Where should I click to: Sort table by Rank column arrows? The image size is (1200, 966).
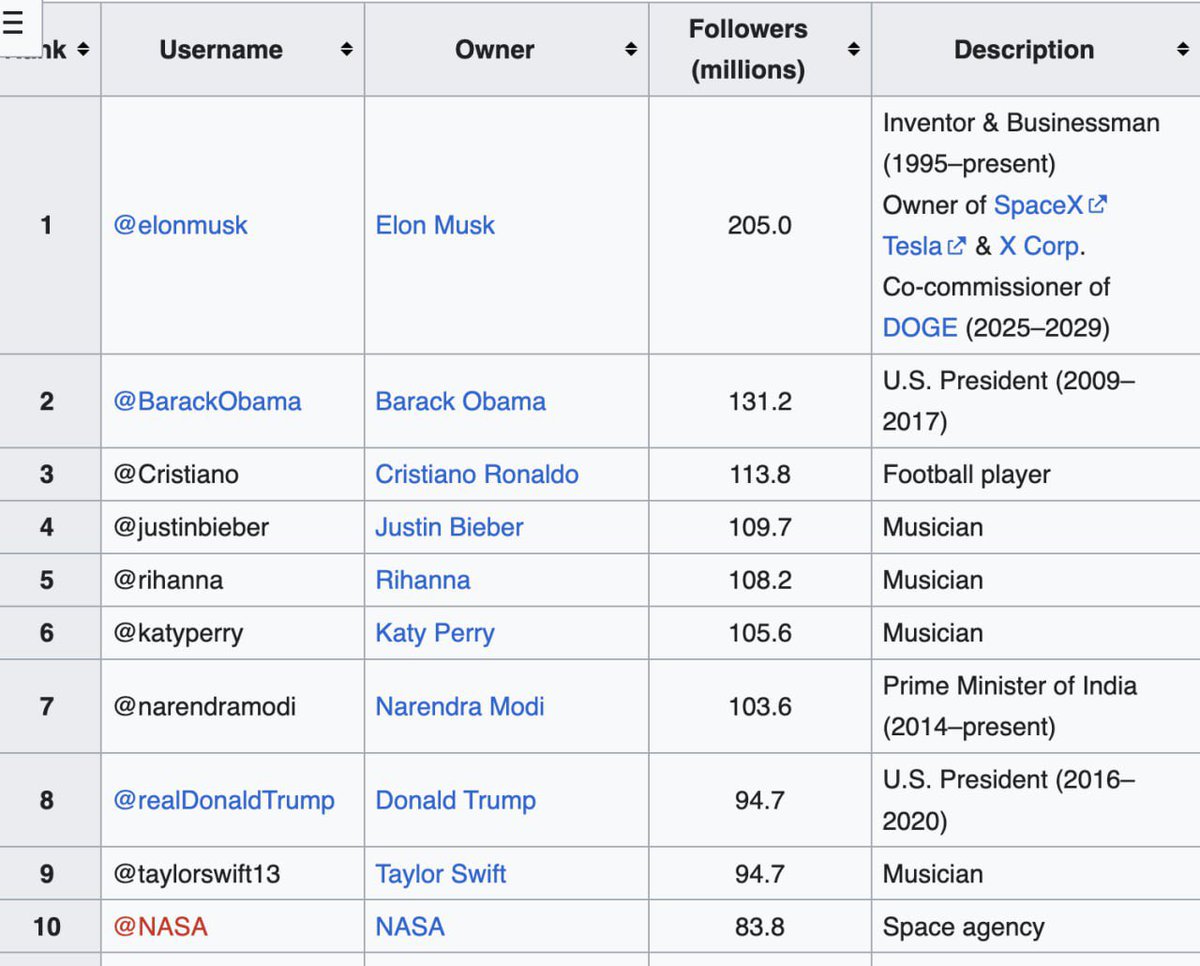click(x=83, y=49)
